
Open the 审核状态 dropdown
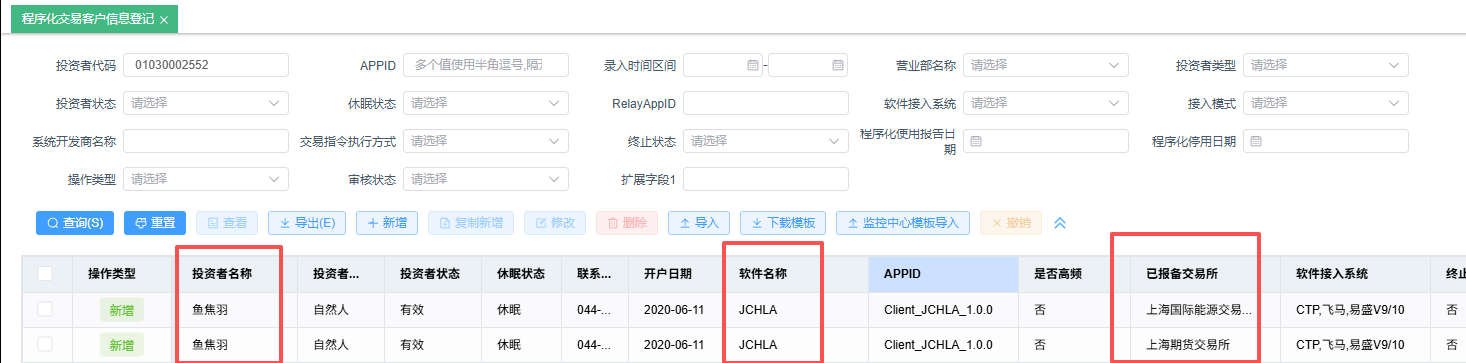[486, 179]
